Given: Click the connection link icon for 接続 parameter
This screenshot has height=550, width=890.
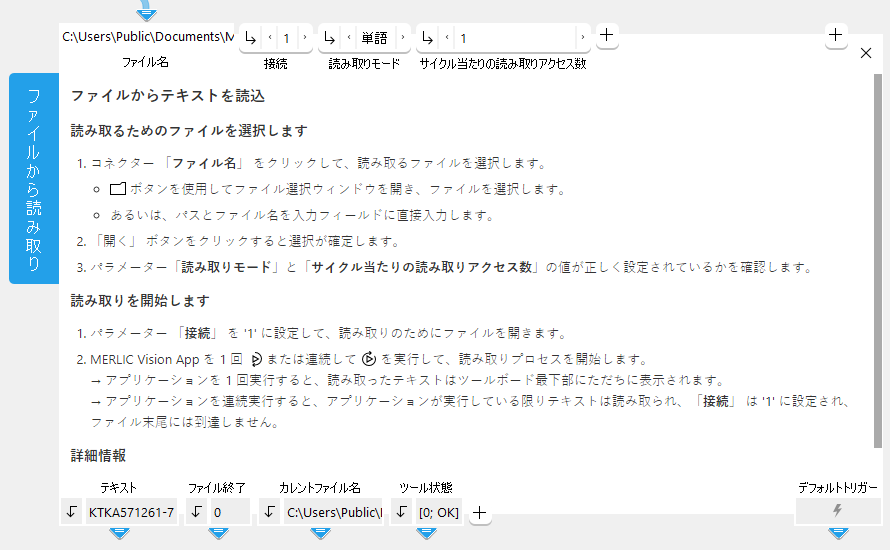Looking at the screenshot, I should point(250,38).
